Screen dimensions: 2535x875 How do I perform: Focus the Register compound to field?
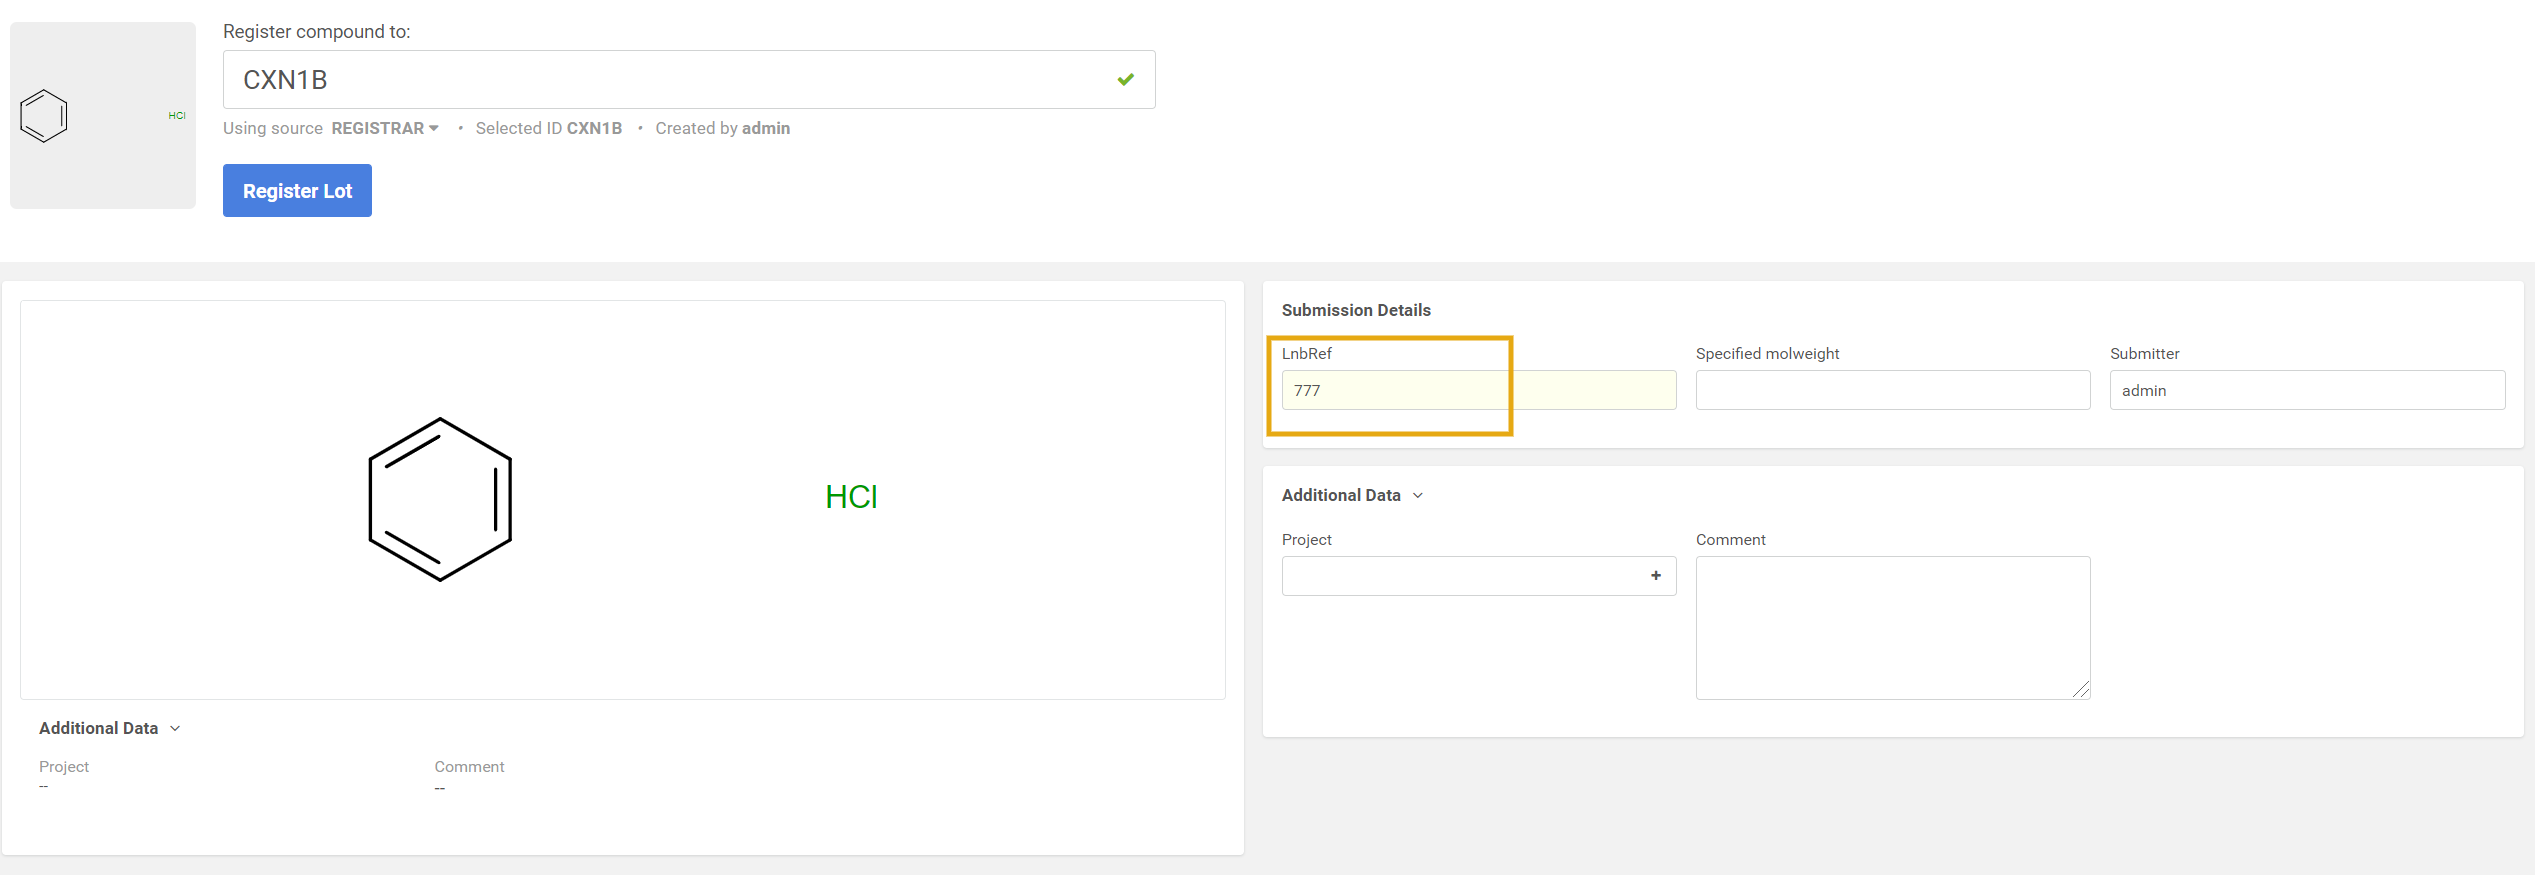[x=670, y=80]
